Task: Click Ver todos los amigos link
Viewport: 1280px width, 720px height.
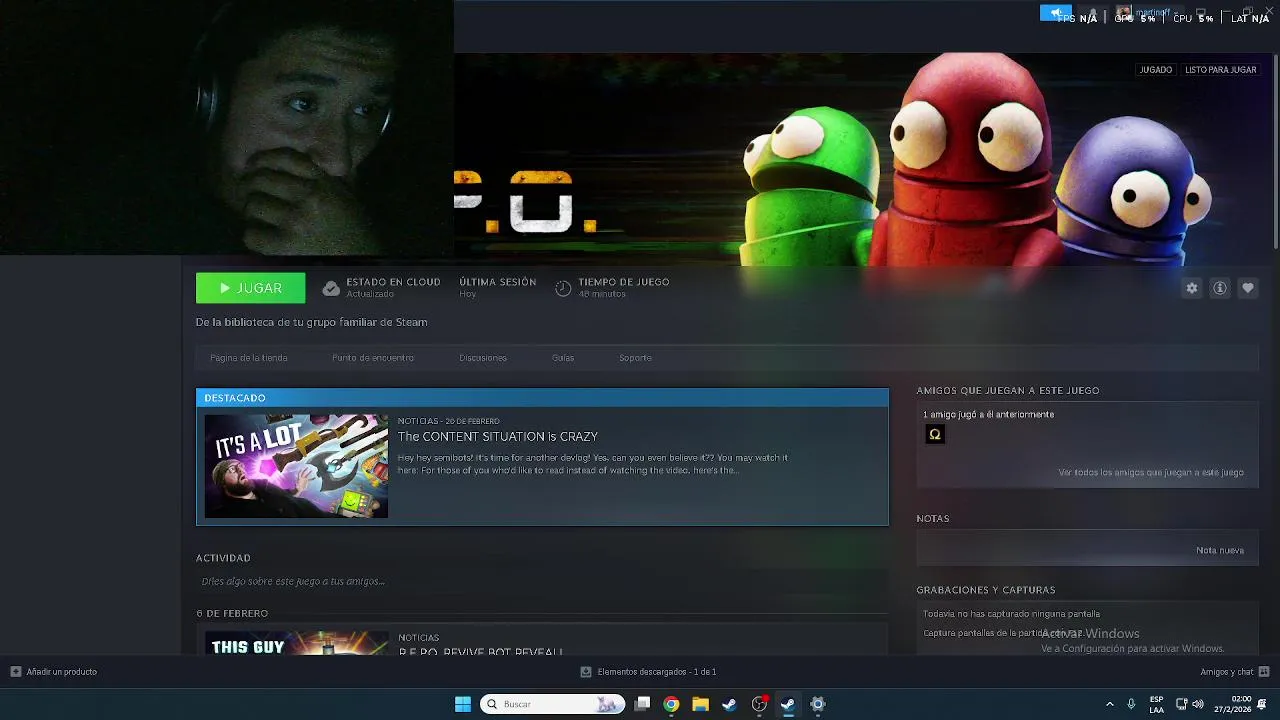Action: pyautogui.click(x=1151, y=472)
